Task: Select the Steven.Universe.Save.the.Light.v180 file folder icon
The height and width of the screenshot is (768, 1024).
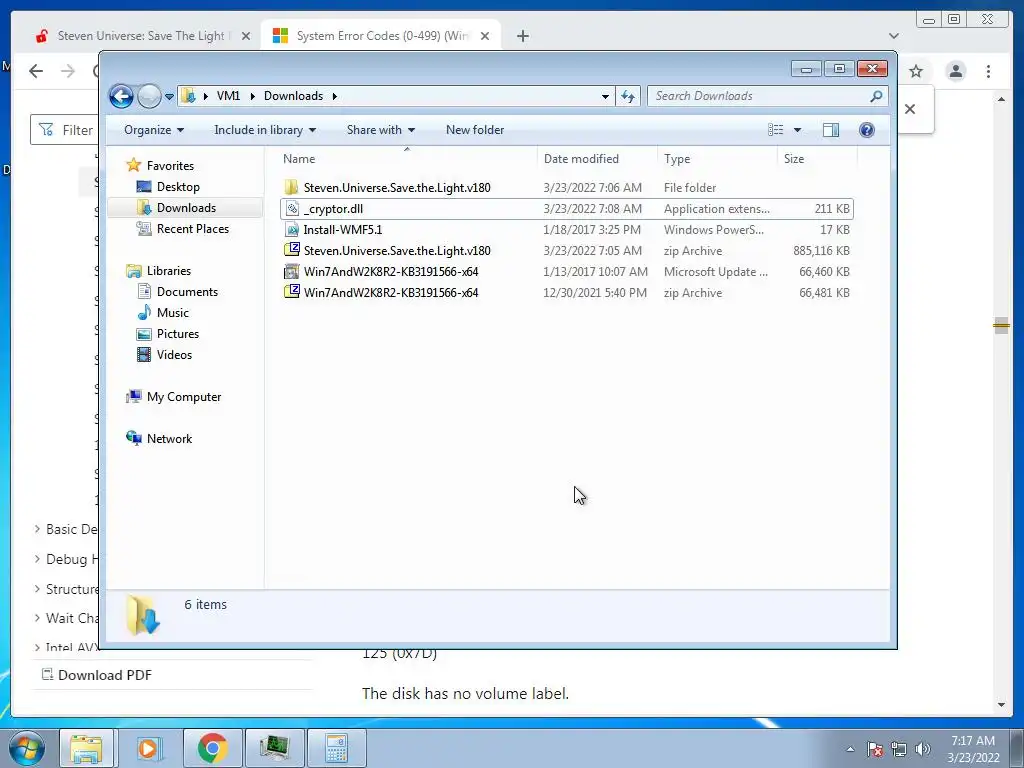Action: point(292,187)
